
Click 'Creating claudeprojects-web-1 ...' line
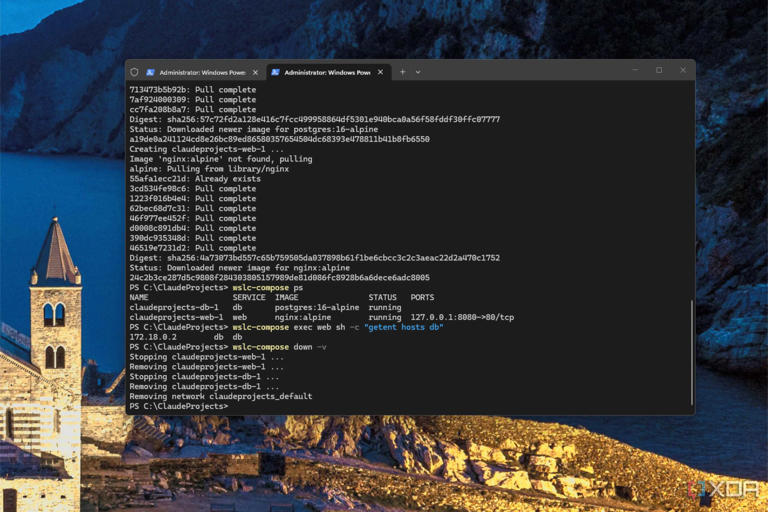tap(206, 149)
